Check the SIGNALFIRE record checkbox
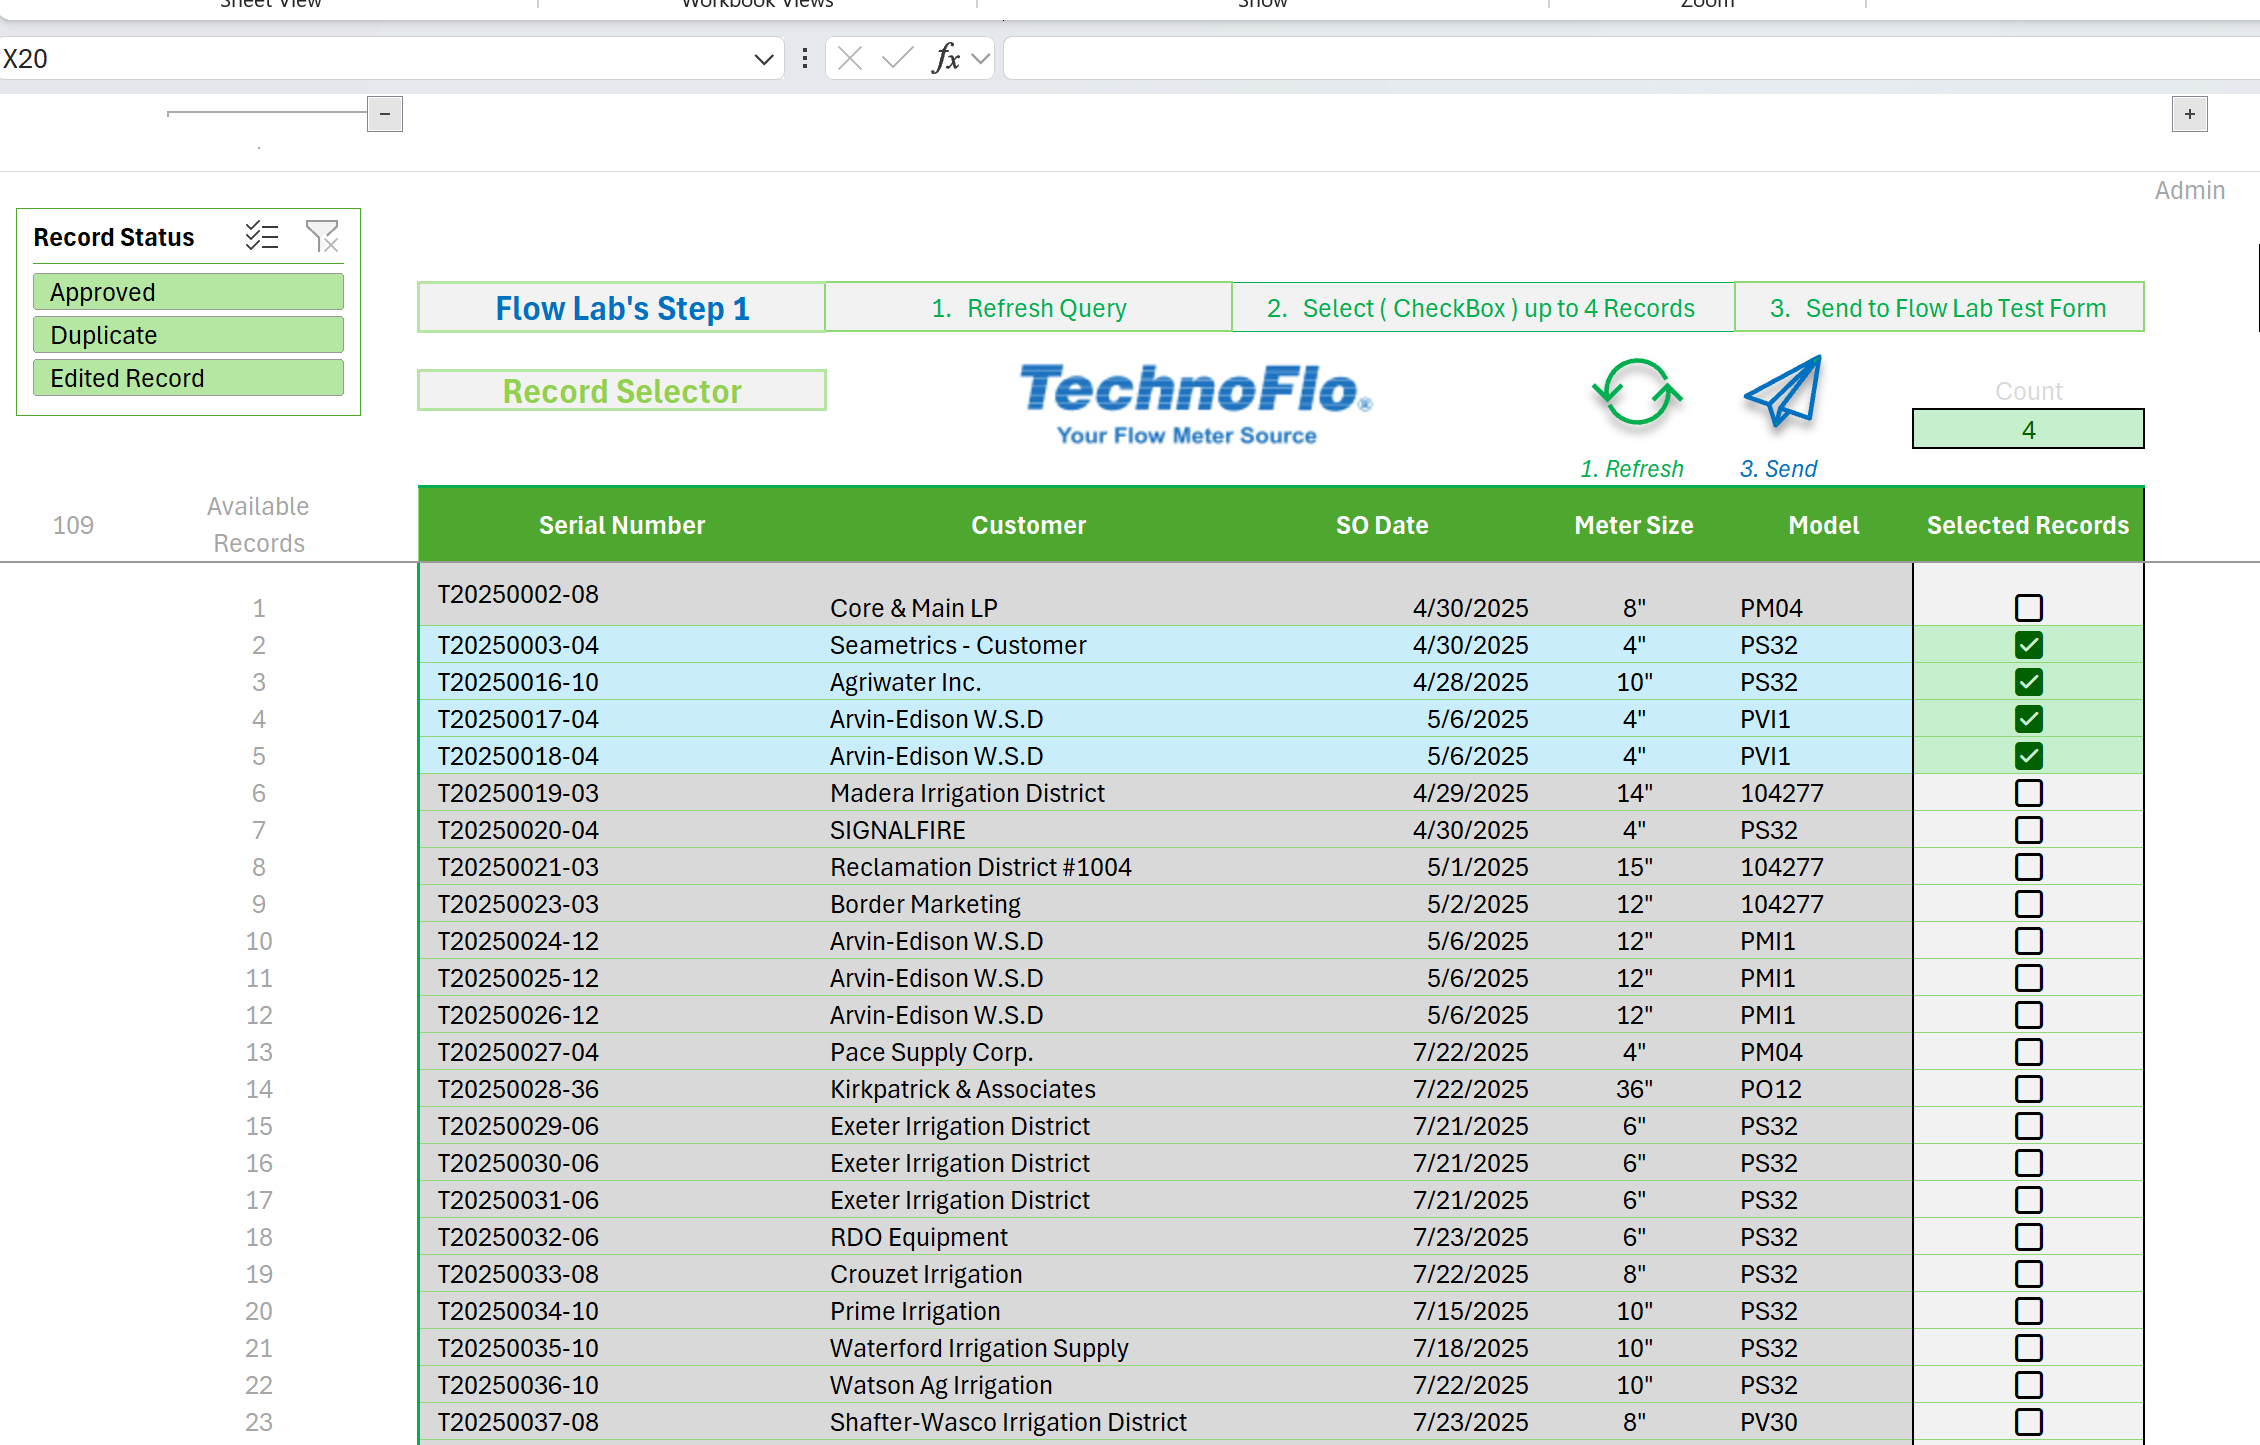 pos(2029,830)
